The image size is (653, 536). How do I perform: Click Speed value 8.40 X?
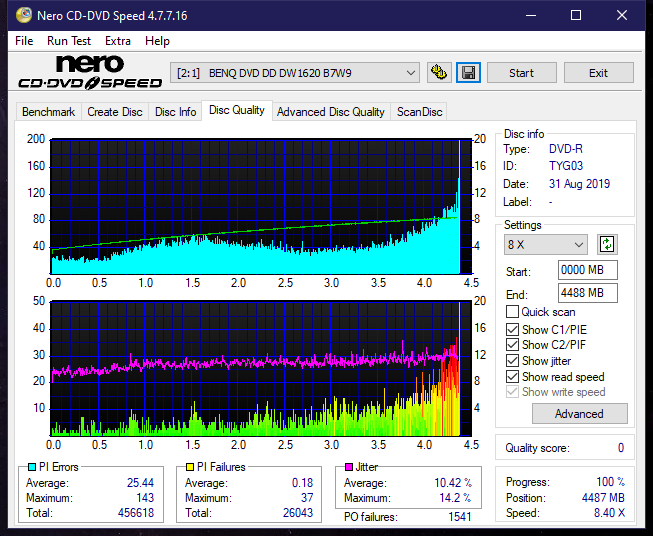point(609,513)
